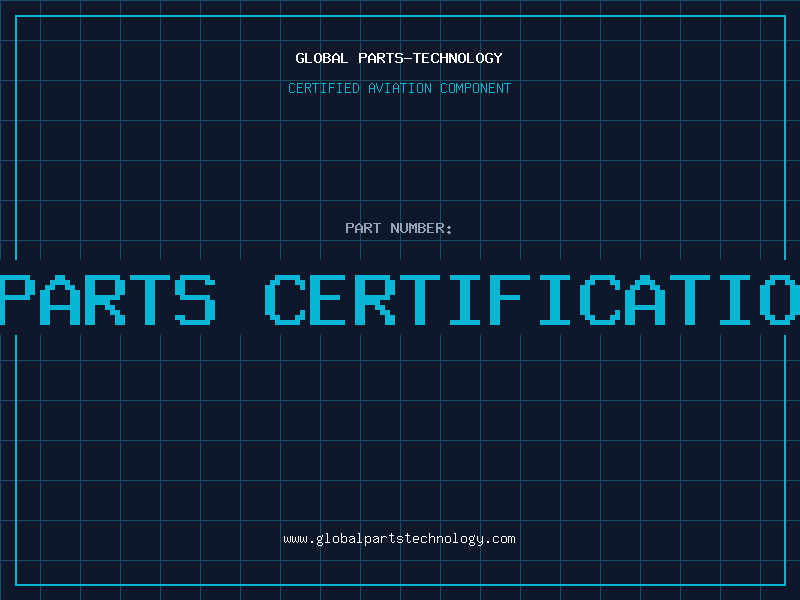The width and height of the screenshot is (800, 600).
Task: Click the first C of CERTIFICATIO
Action: pos(286,298)
